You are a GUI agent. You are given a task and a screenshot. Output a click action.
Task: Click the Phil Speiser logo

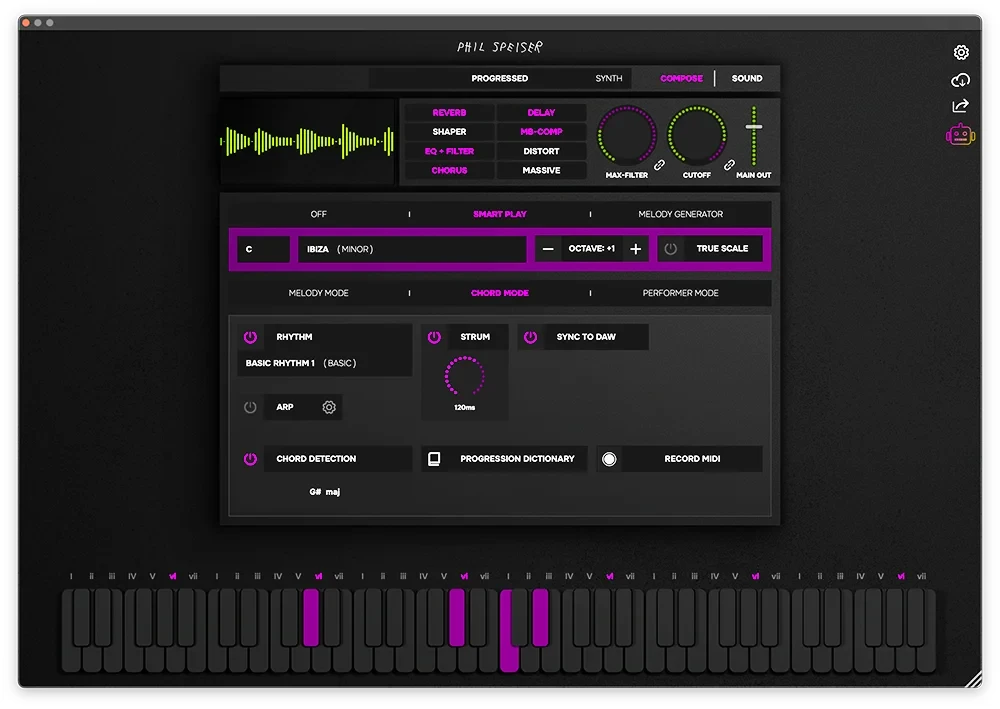coord(499,47)
